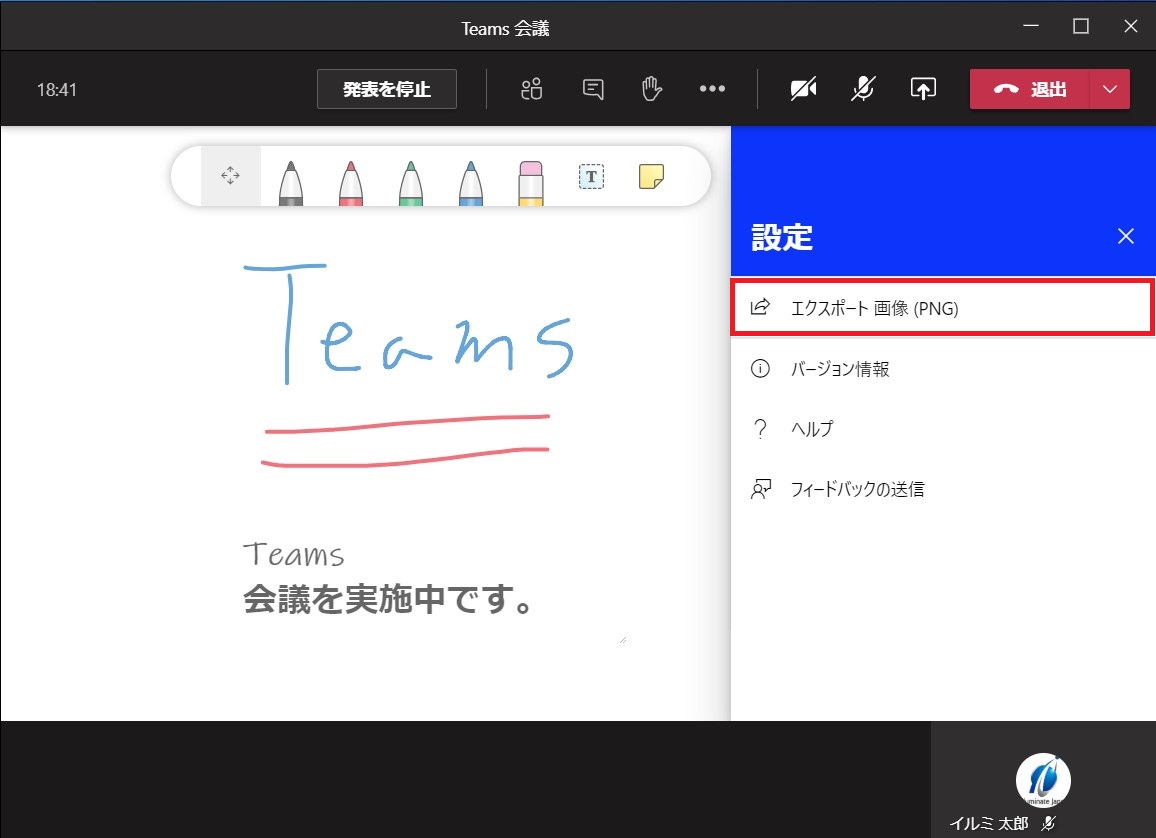Close the 設定 settings panel
The height and width of the screenshot is (838, 1156).
tap(1126, 236)
